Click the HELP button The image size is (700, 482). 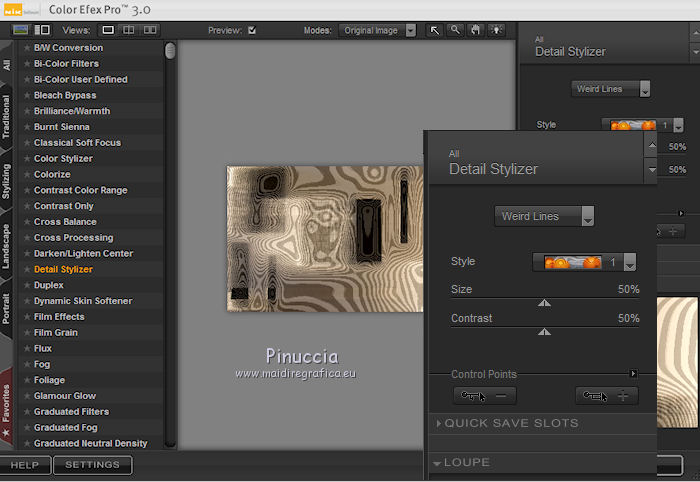25,465
